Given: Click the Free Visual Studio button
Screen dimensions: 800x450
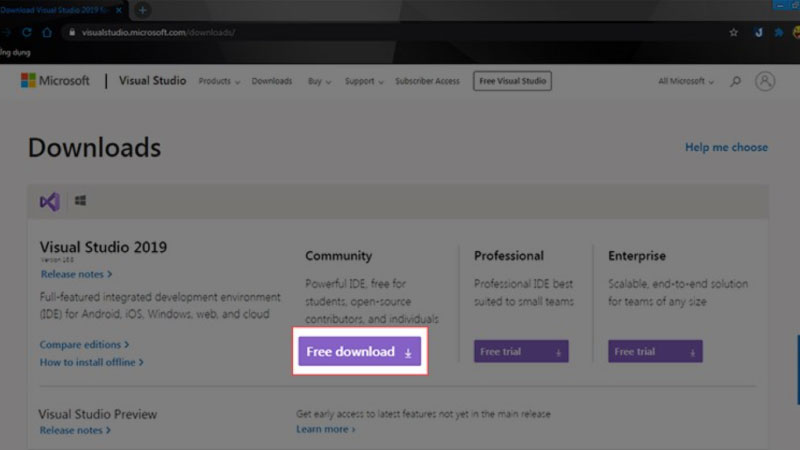Looking at the screenshot, I should pyautogui.click(x=512, y=81).
